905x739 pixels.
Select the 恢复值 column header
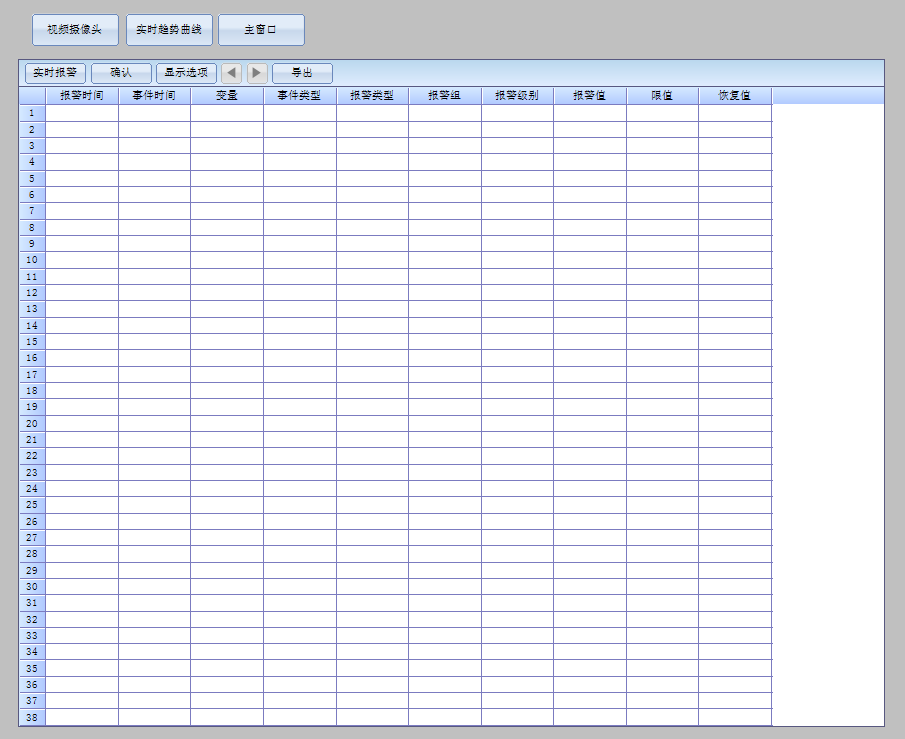coord(734,96)
